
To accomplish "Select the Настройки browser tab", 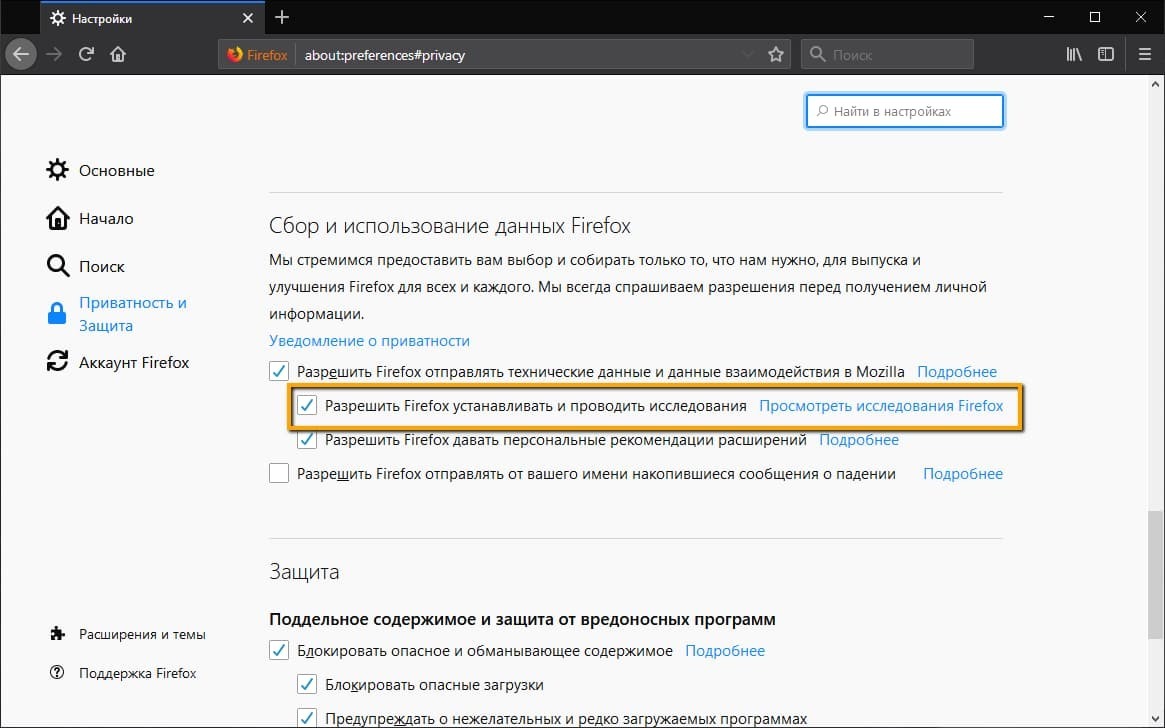I will pyautogui.click(x=152, y=18).
